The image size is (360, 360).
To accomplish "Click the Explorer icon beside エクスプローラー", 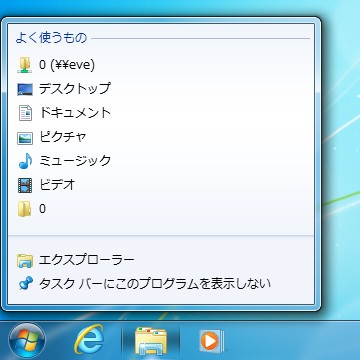I will [25, 260].
